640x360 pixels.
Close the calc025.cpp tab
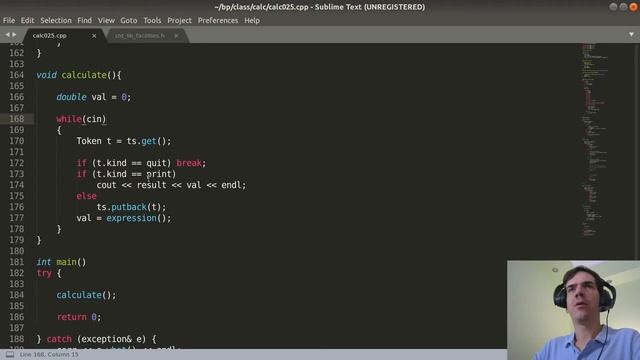tap(94, 36)
